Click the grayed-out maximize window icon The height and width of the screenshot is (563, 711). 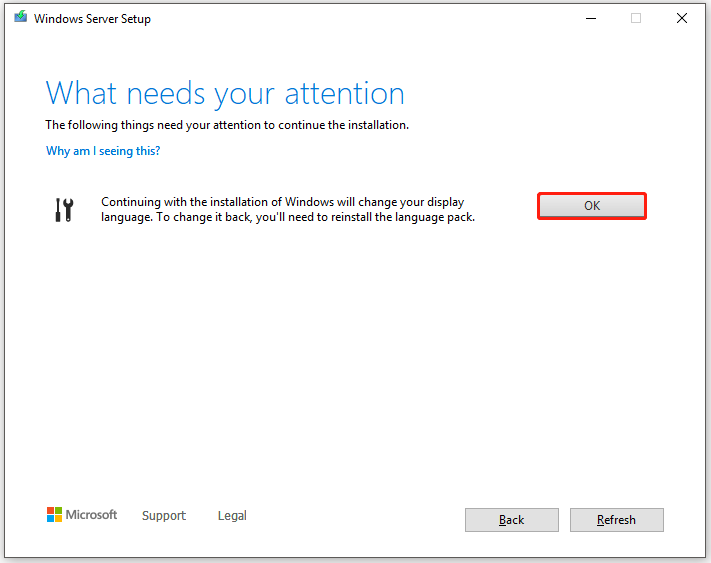click(636, 18)
